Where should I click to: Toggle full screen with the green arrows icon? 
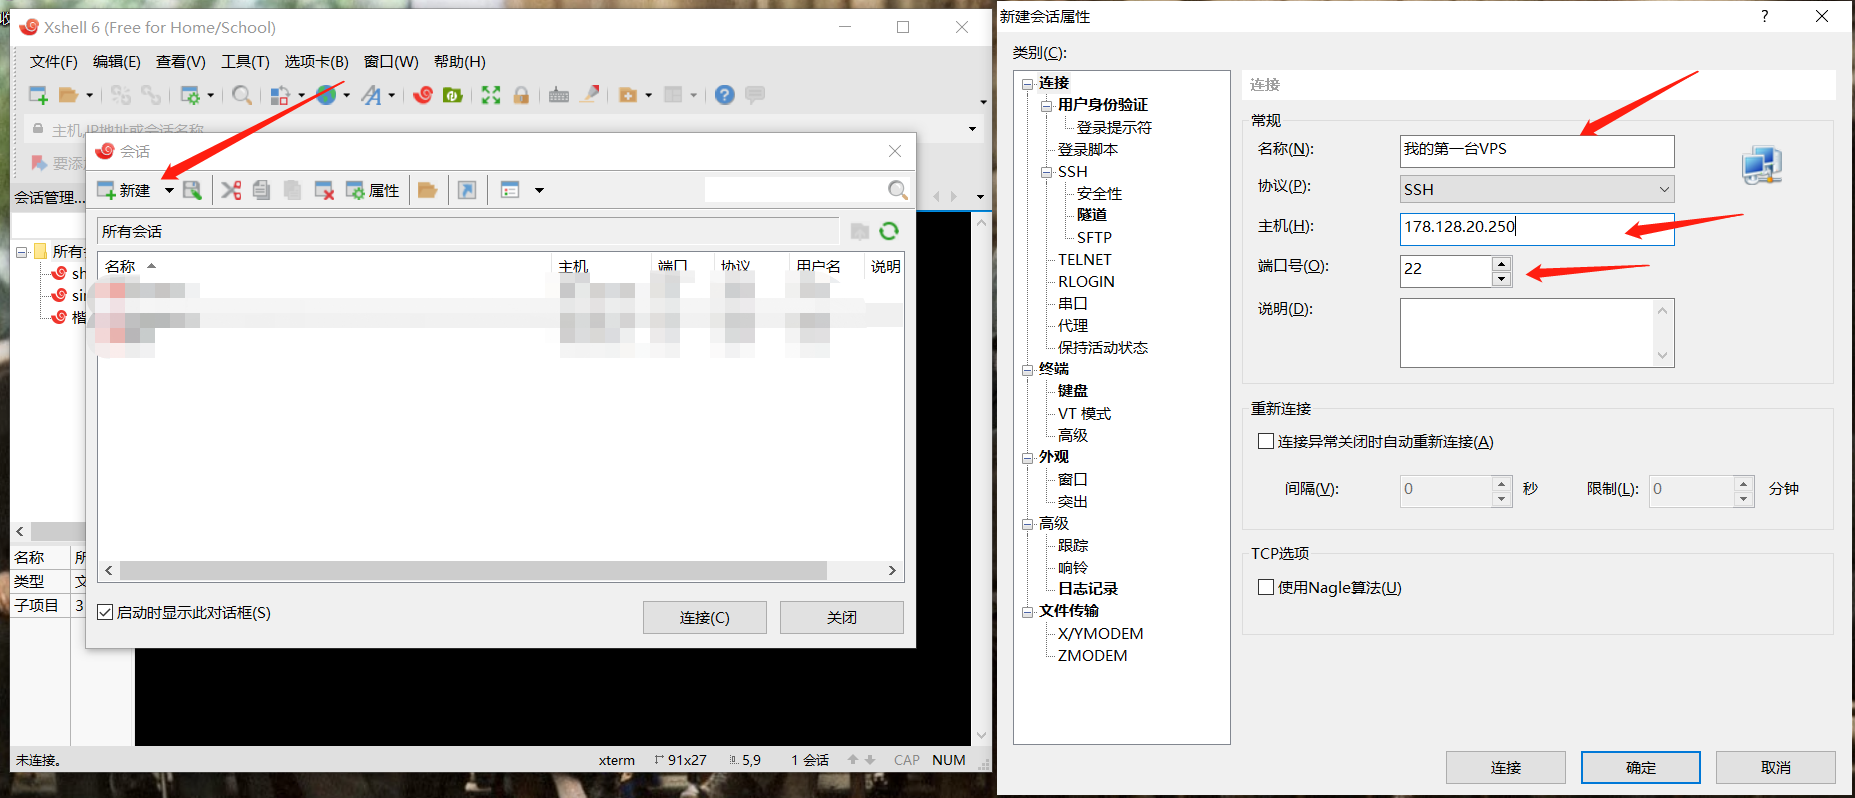491,95
